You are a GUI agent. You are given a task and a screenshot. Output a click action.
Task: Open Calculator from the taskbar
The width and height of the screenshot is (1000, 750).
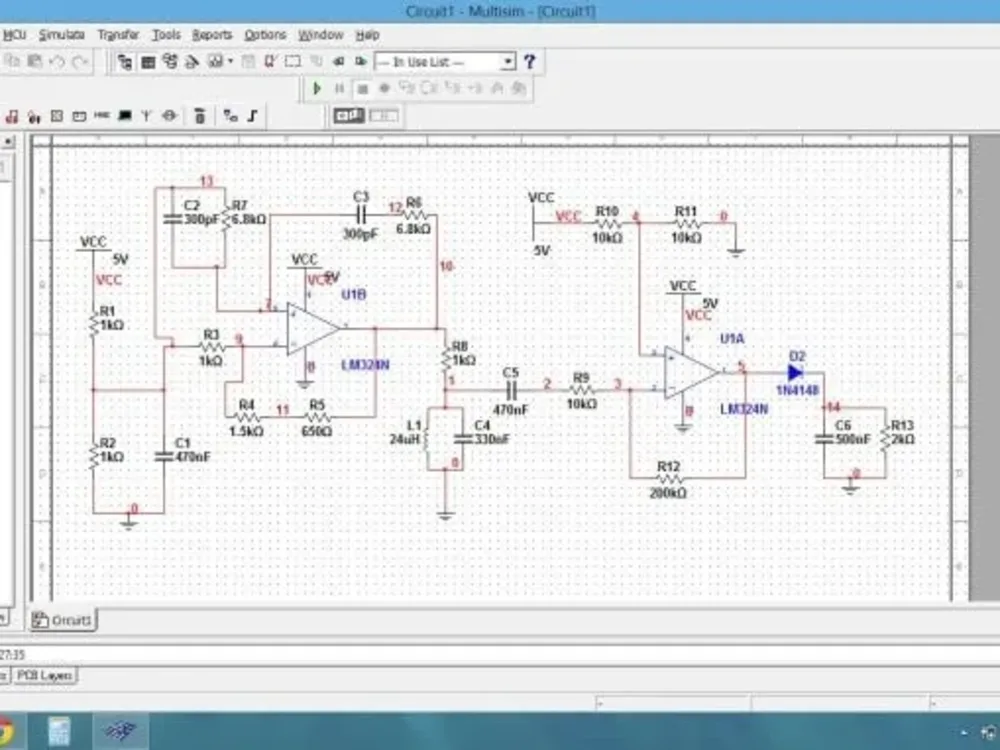(x=59, y=731)
